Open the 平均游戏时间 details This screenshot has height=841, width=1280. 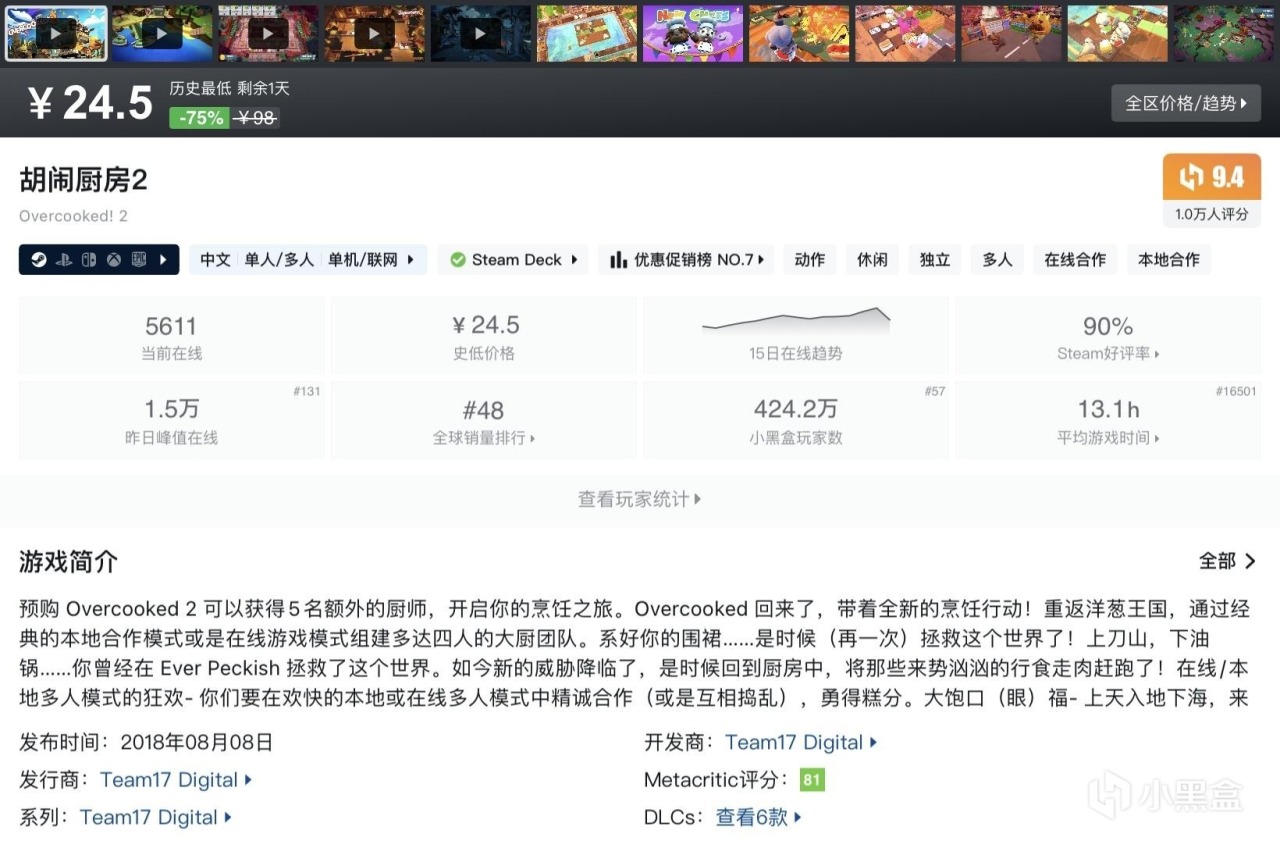click(x=1108, y=438)
